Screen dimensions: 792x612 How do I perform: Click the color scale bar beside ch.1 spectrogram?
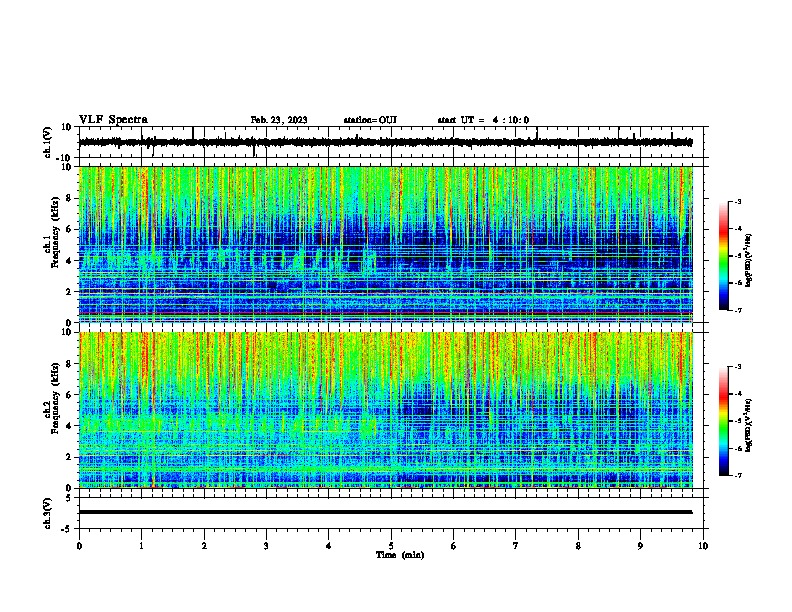click(724, 256)
